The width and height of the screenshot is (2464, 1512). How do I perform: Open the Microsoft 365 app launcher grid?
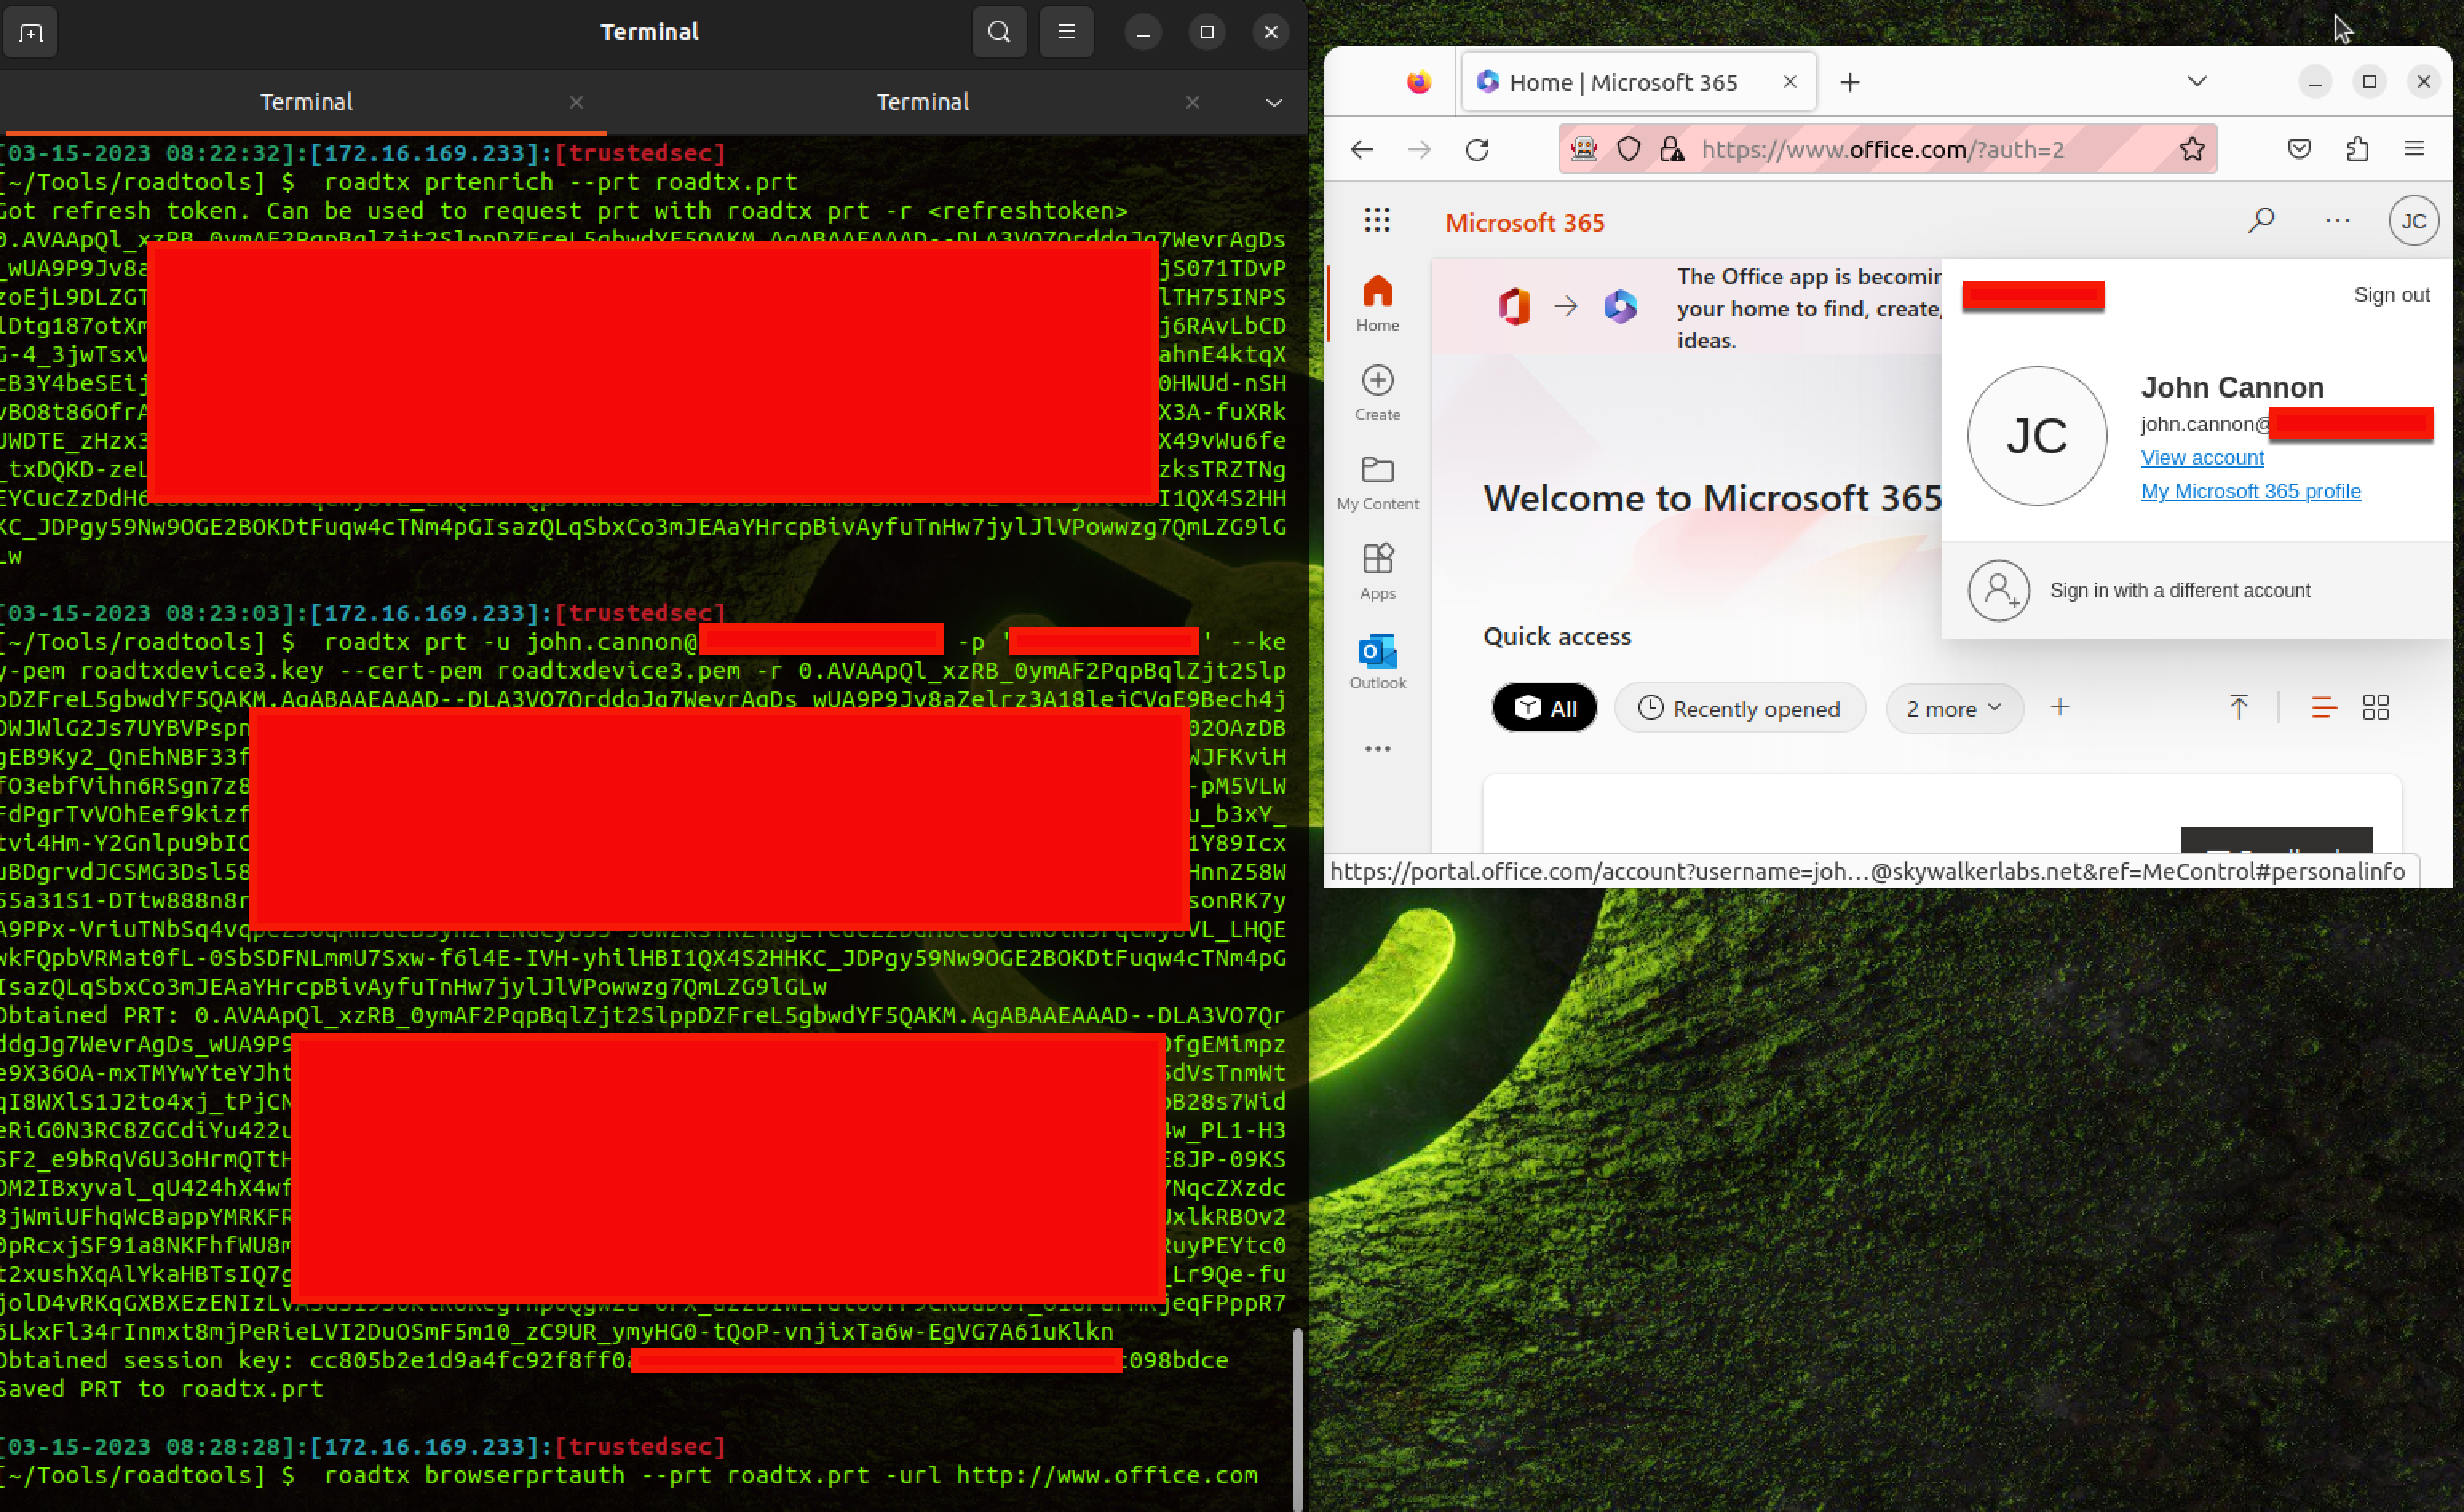tap(1377, 220)
